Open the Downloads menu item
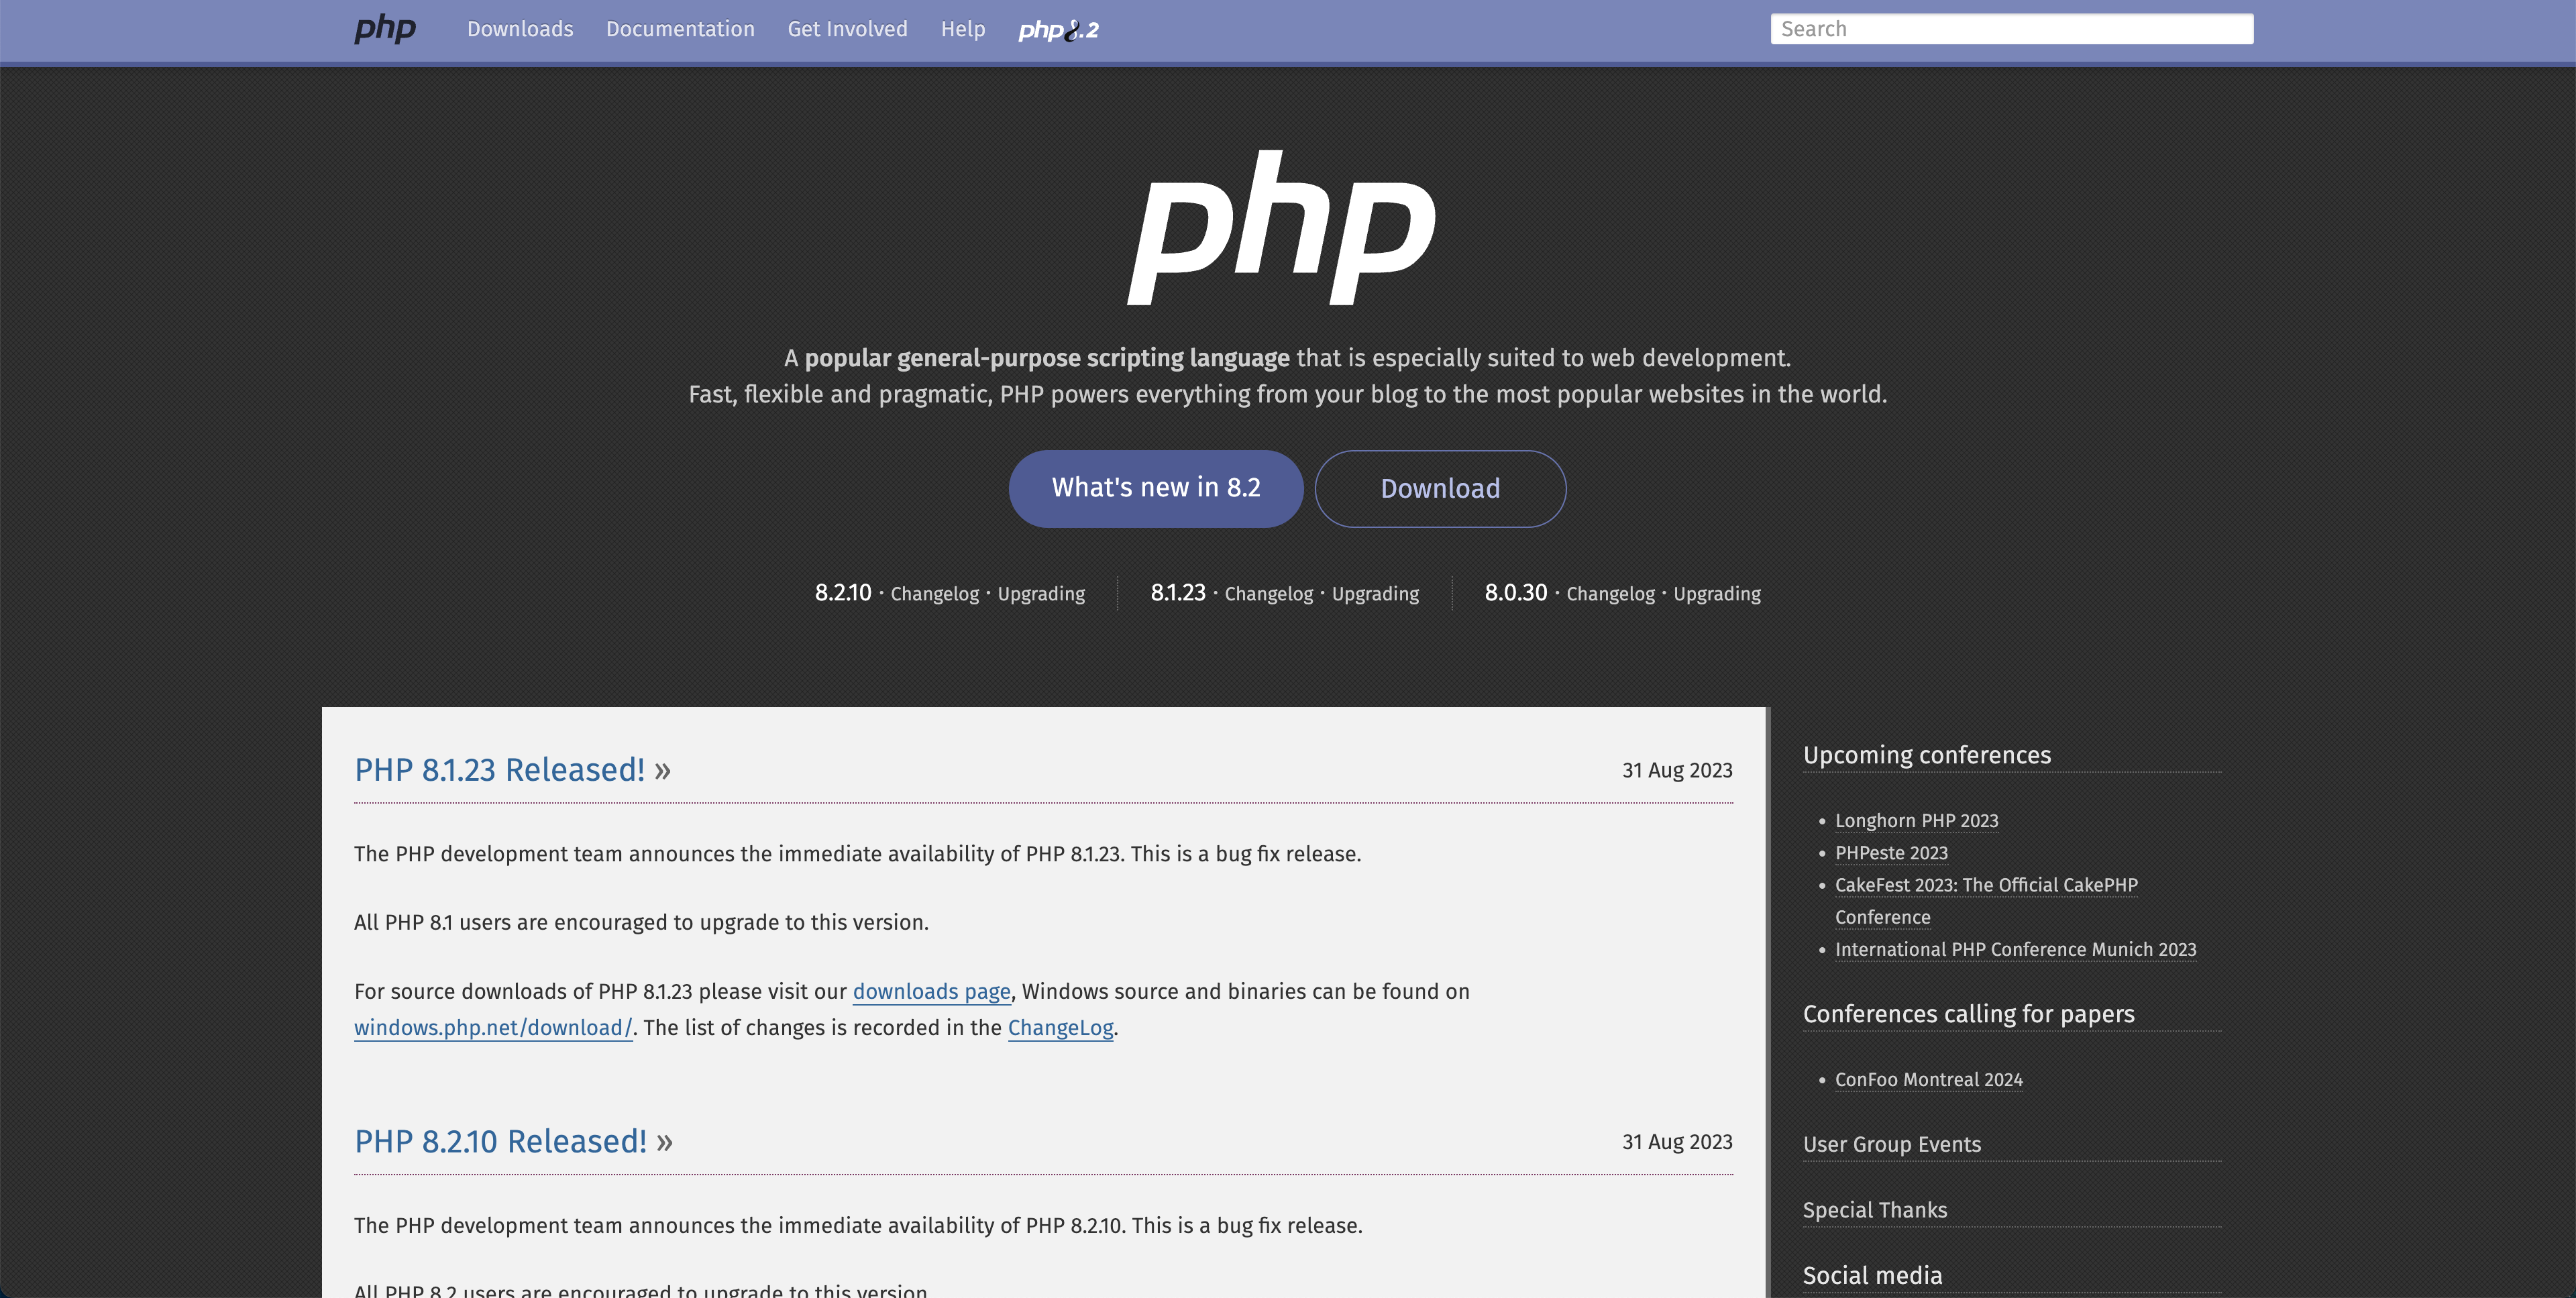The height and width of the screenshot is (1298, 2576). tap(520, 29)
